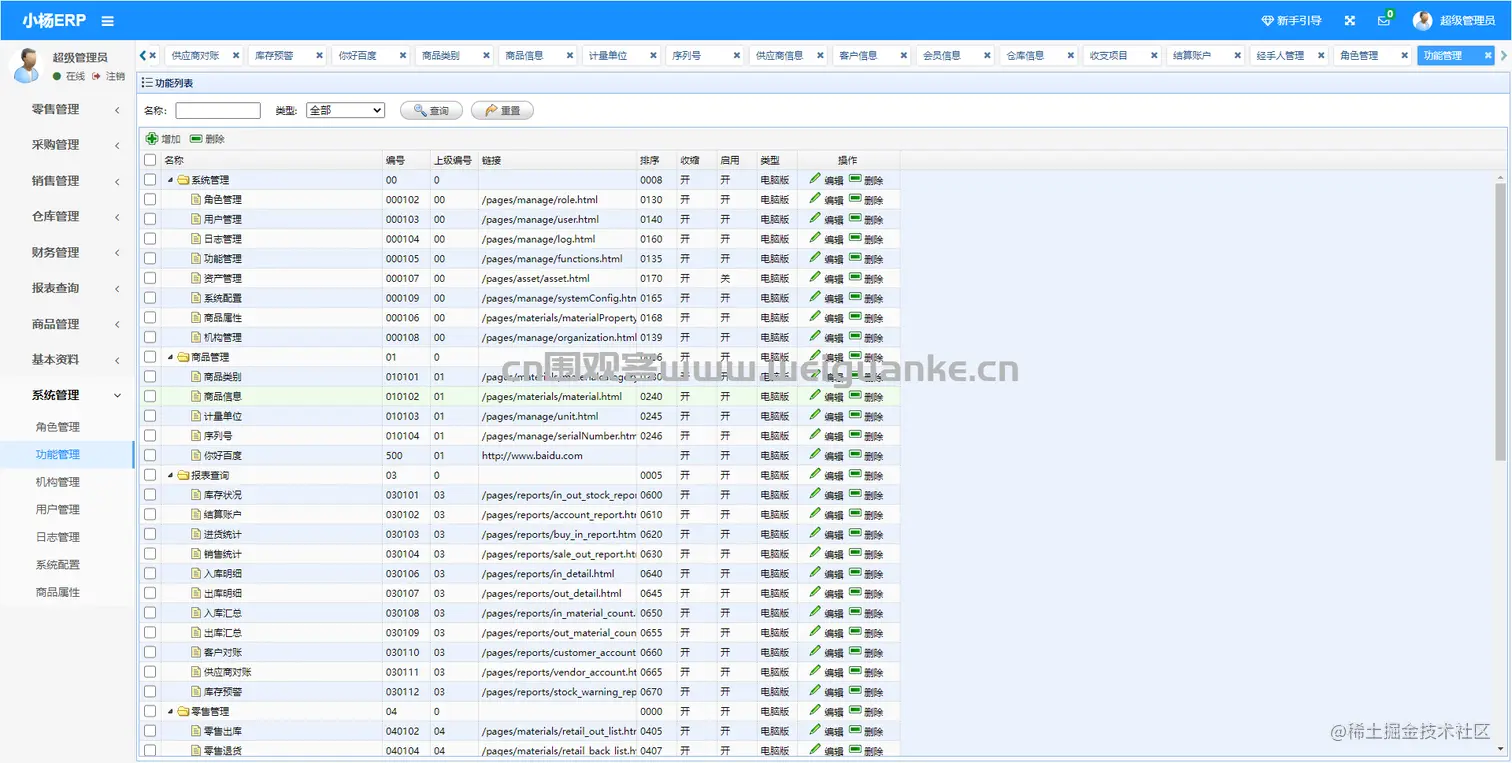Screen dimensions: 1512x763
Task: Check the 零售退货 row checkbox
Action: click(x=150, y=750)
